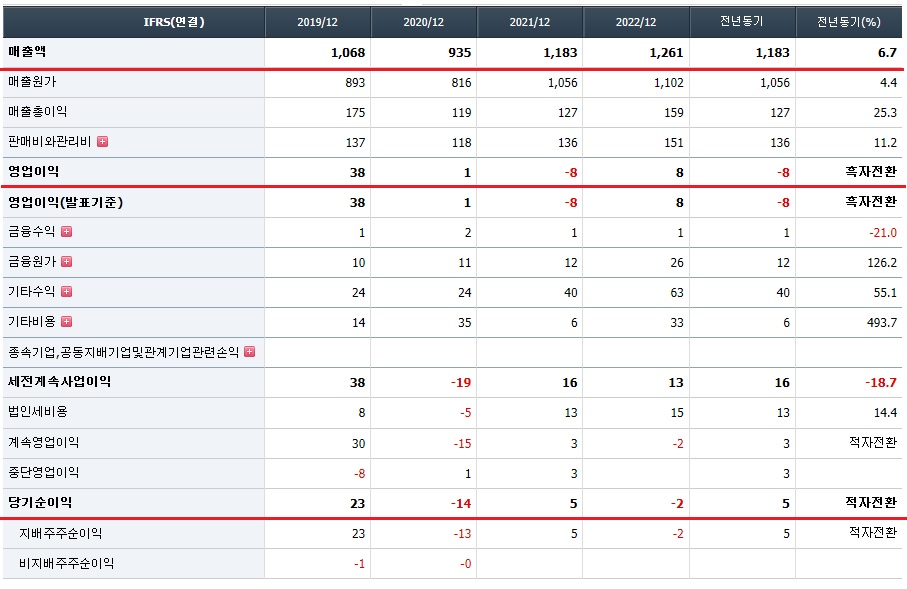Expand the 판매비와관리비 row plus icon

click(x=102, y=142)
